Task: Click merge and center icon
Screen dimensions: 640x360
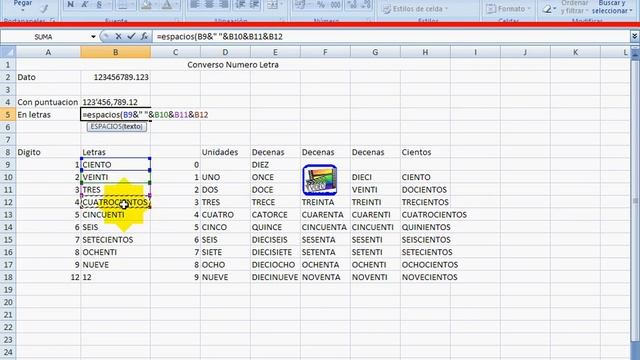Action: (273, 4)
